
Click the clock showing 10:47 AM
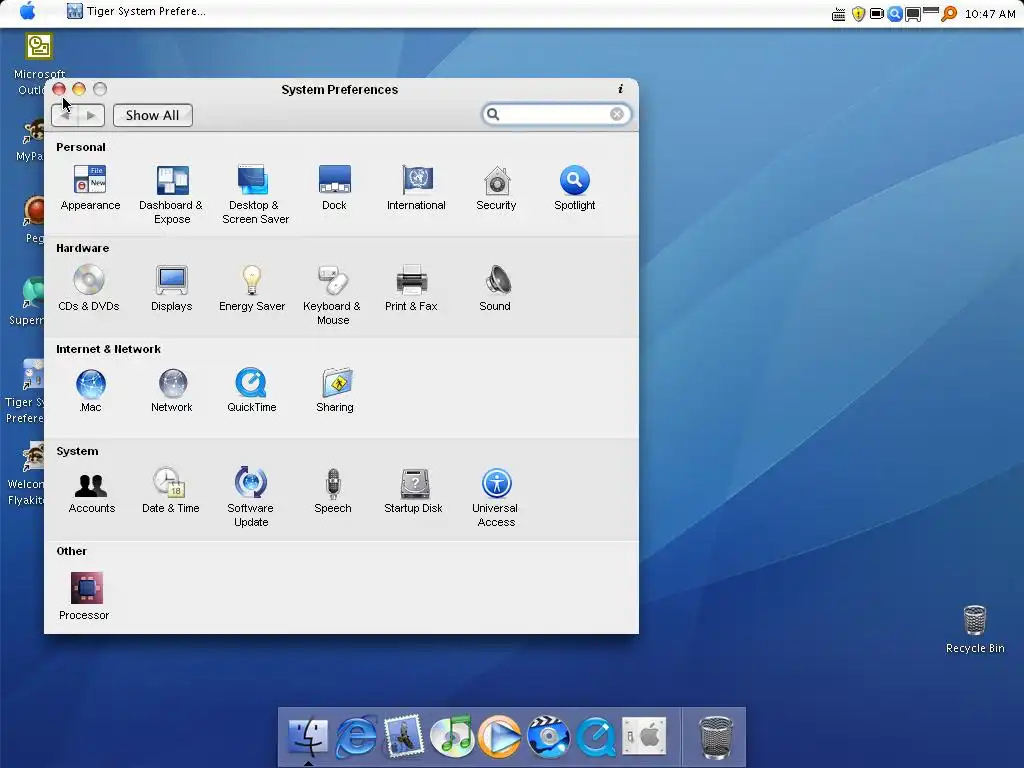coord(989,14)
